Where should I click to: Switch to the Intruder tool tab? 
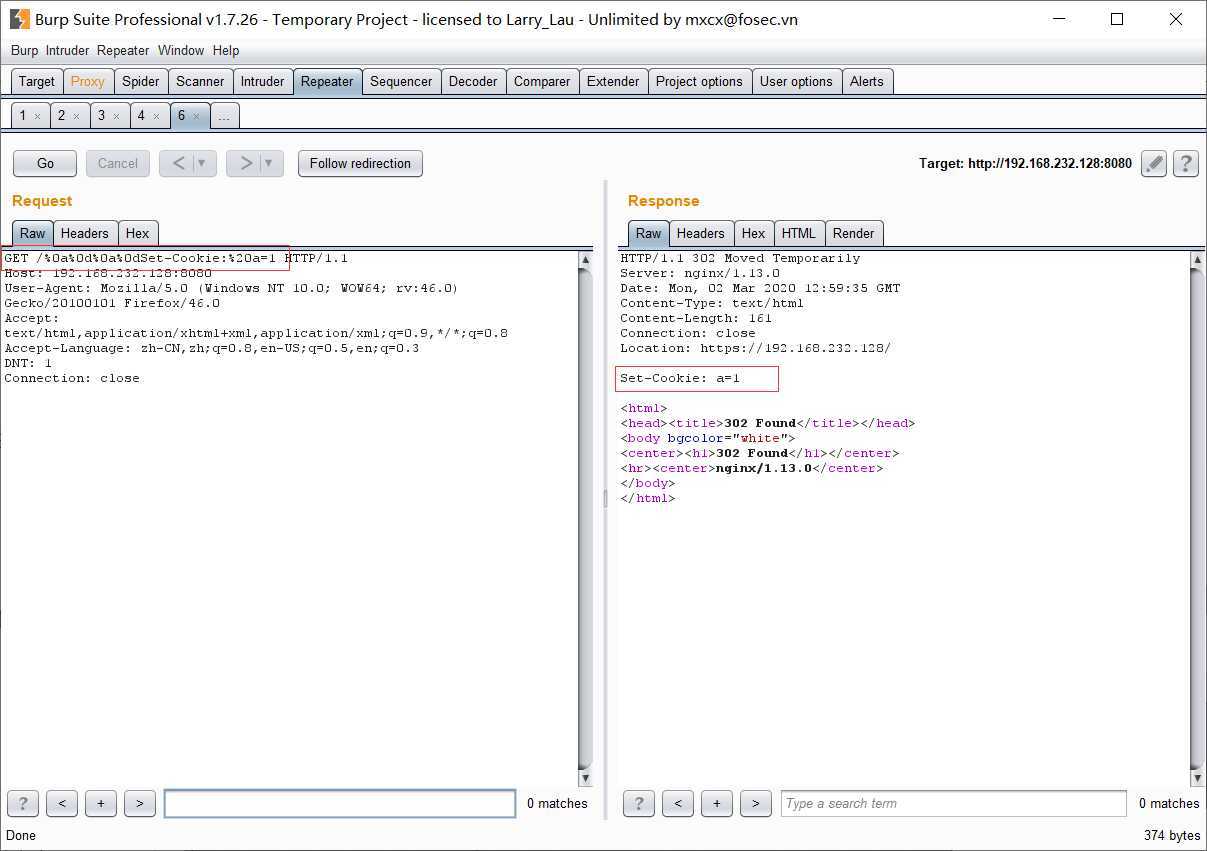tap(263, 82)
